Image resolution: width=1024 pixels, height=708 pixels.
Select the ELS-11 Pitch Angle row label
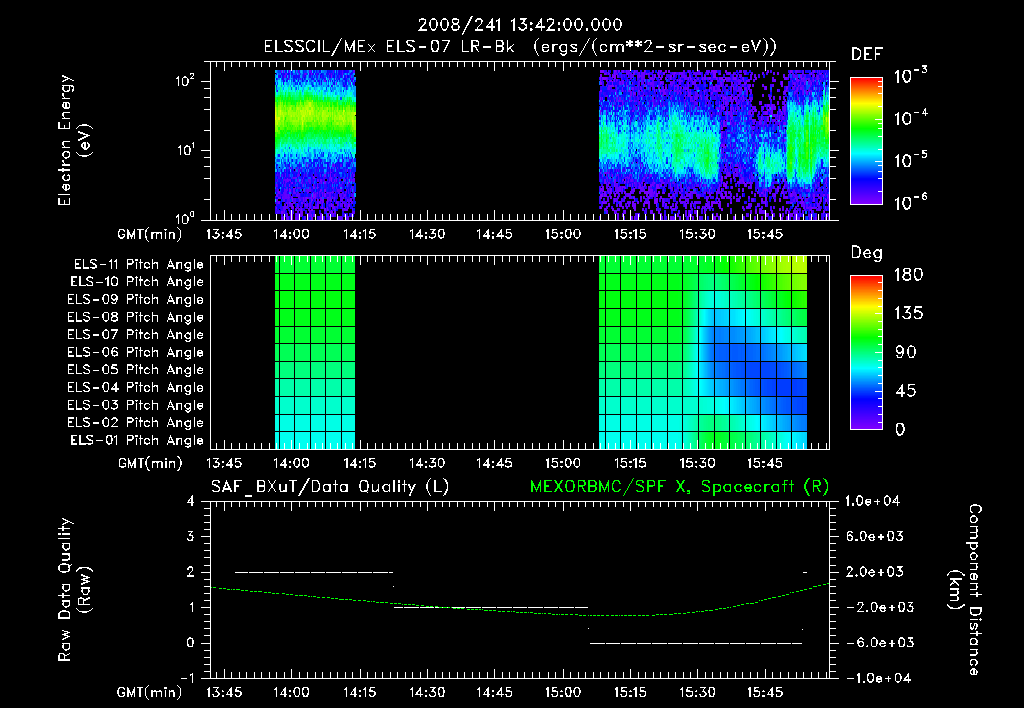pyautogui.click(x=138, y=265)
